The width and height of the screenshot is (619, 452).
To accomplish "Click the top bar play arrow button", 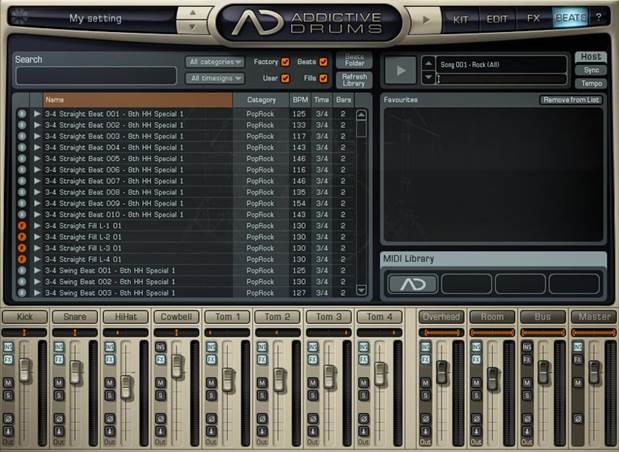I will 426,19.
